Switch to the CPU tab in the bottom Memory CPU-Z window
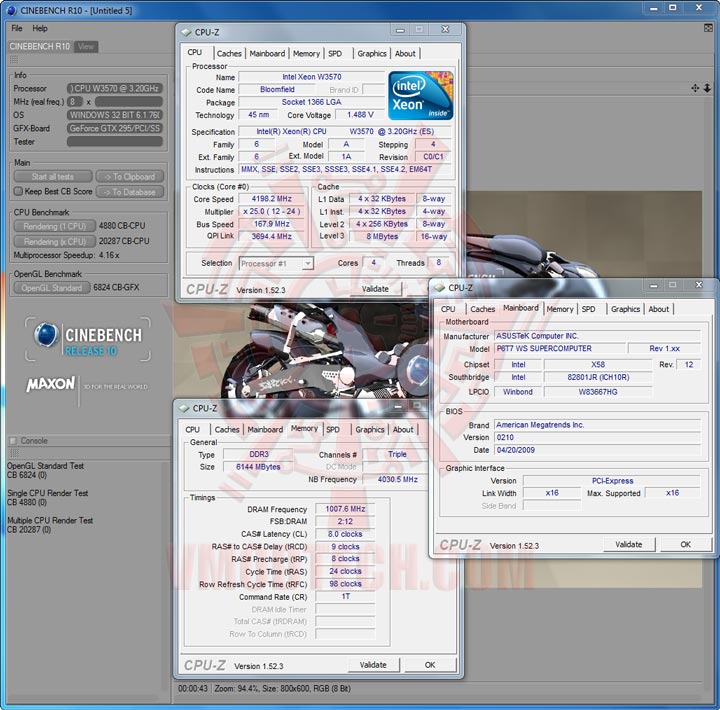This screenshot has height=710, width=720. tap(192, 429)
